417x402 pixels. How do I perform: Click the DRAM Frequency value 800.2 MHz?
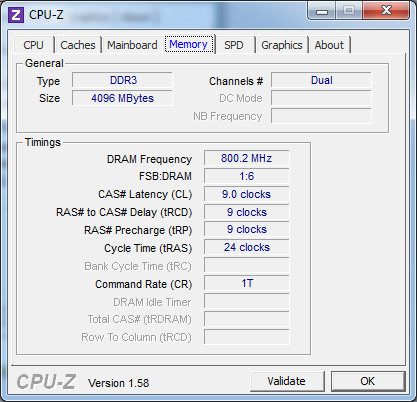(247, 158)
